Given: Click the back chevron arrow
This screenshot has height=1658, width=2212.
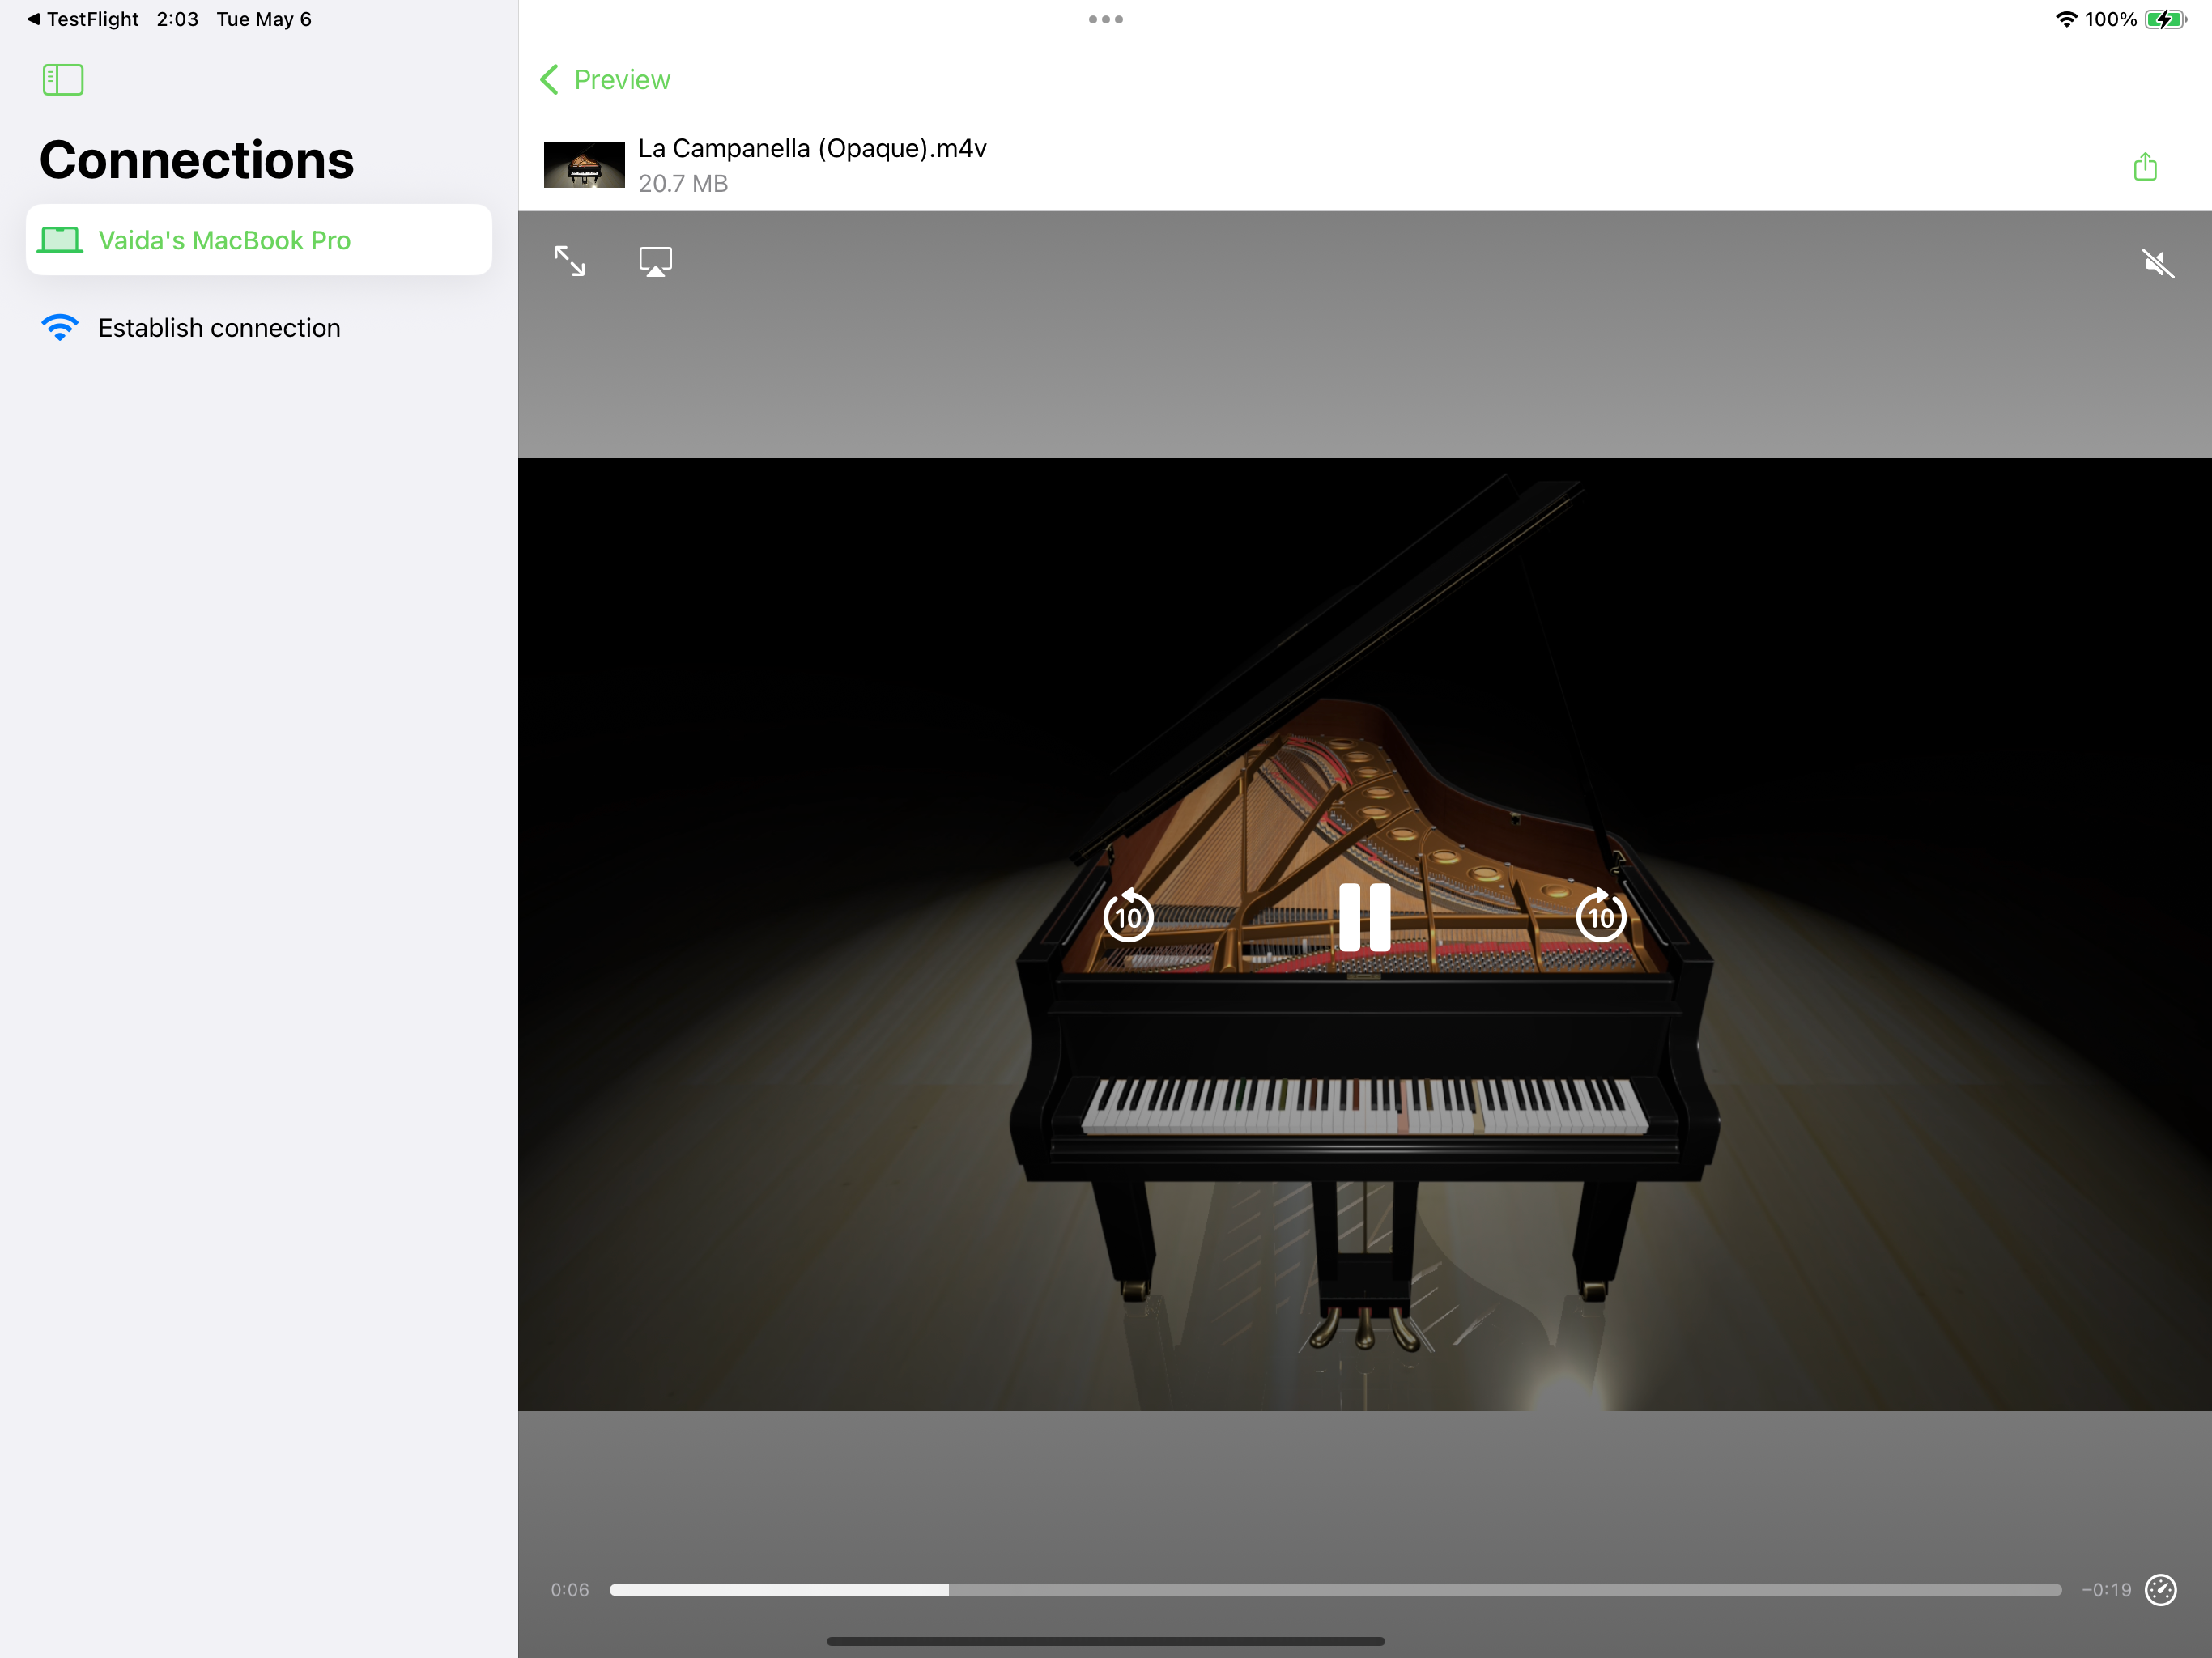Looking at the screenshot, I should (x=549, y=80).
